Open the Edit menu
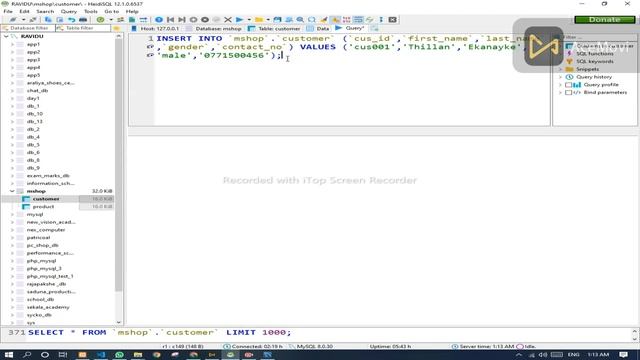 click(x=24, y=11)
